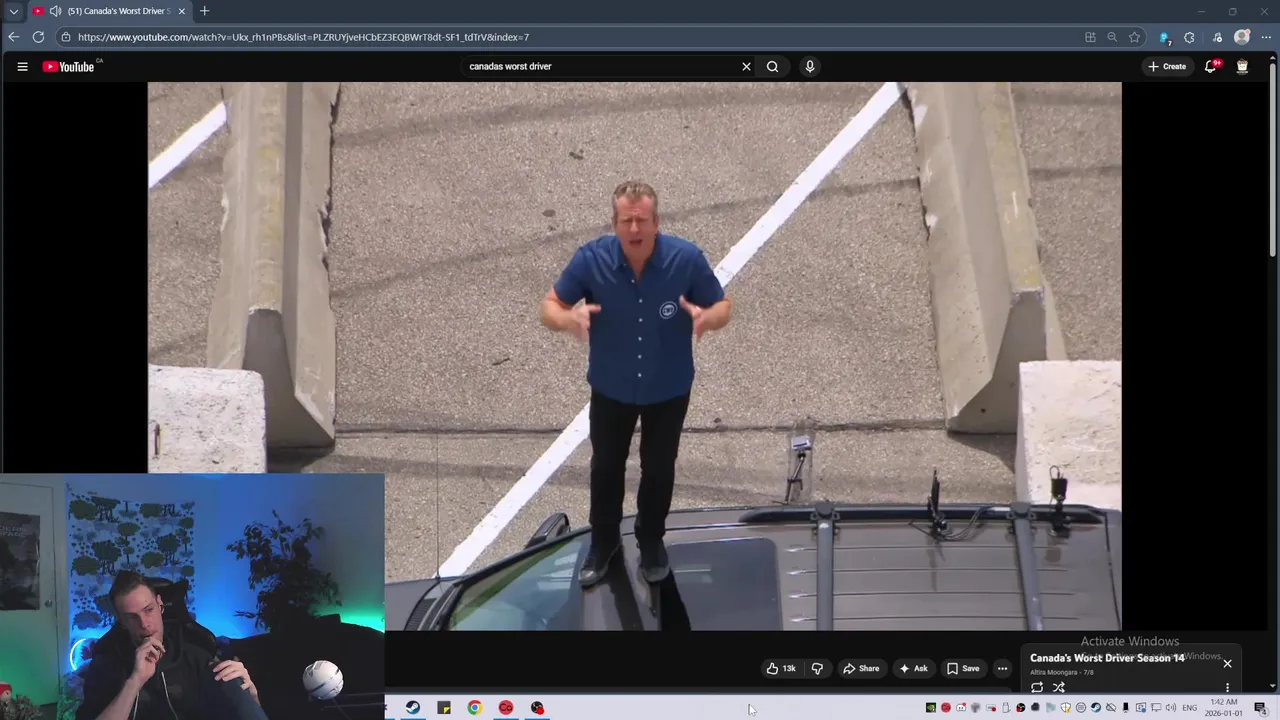The width and height of the screenshot is (1280, 720).
Task: Open browser settings and more menu
Action: click(1268, 37)
